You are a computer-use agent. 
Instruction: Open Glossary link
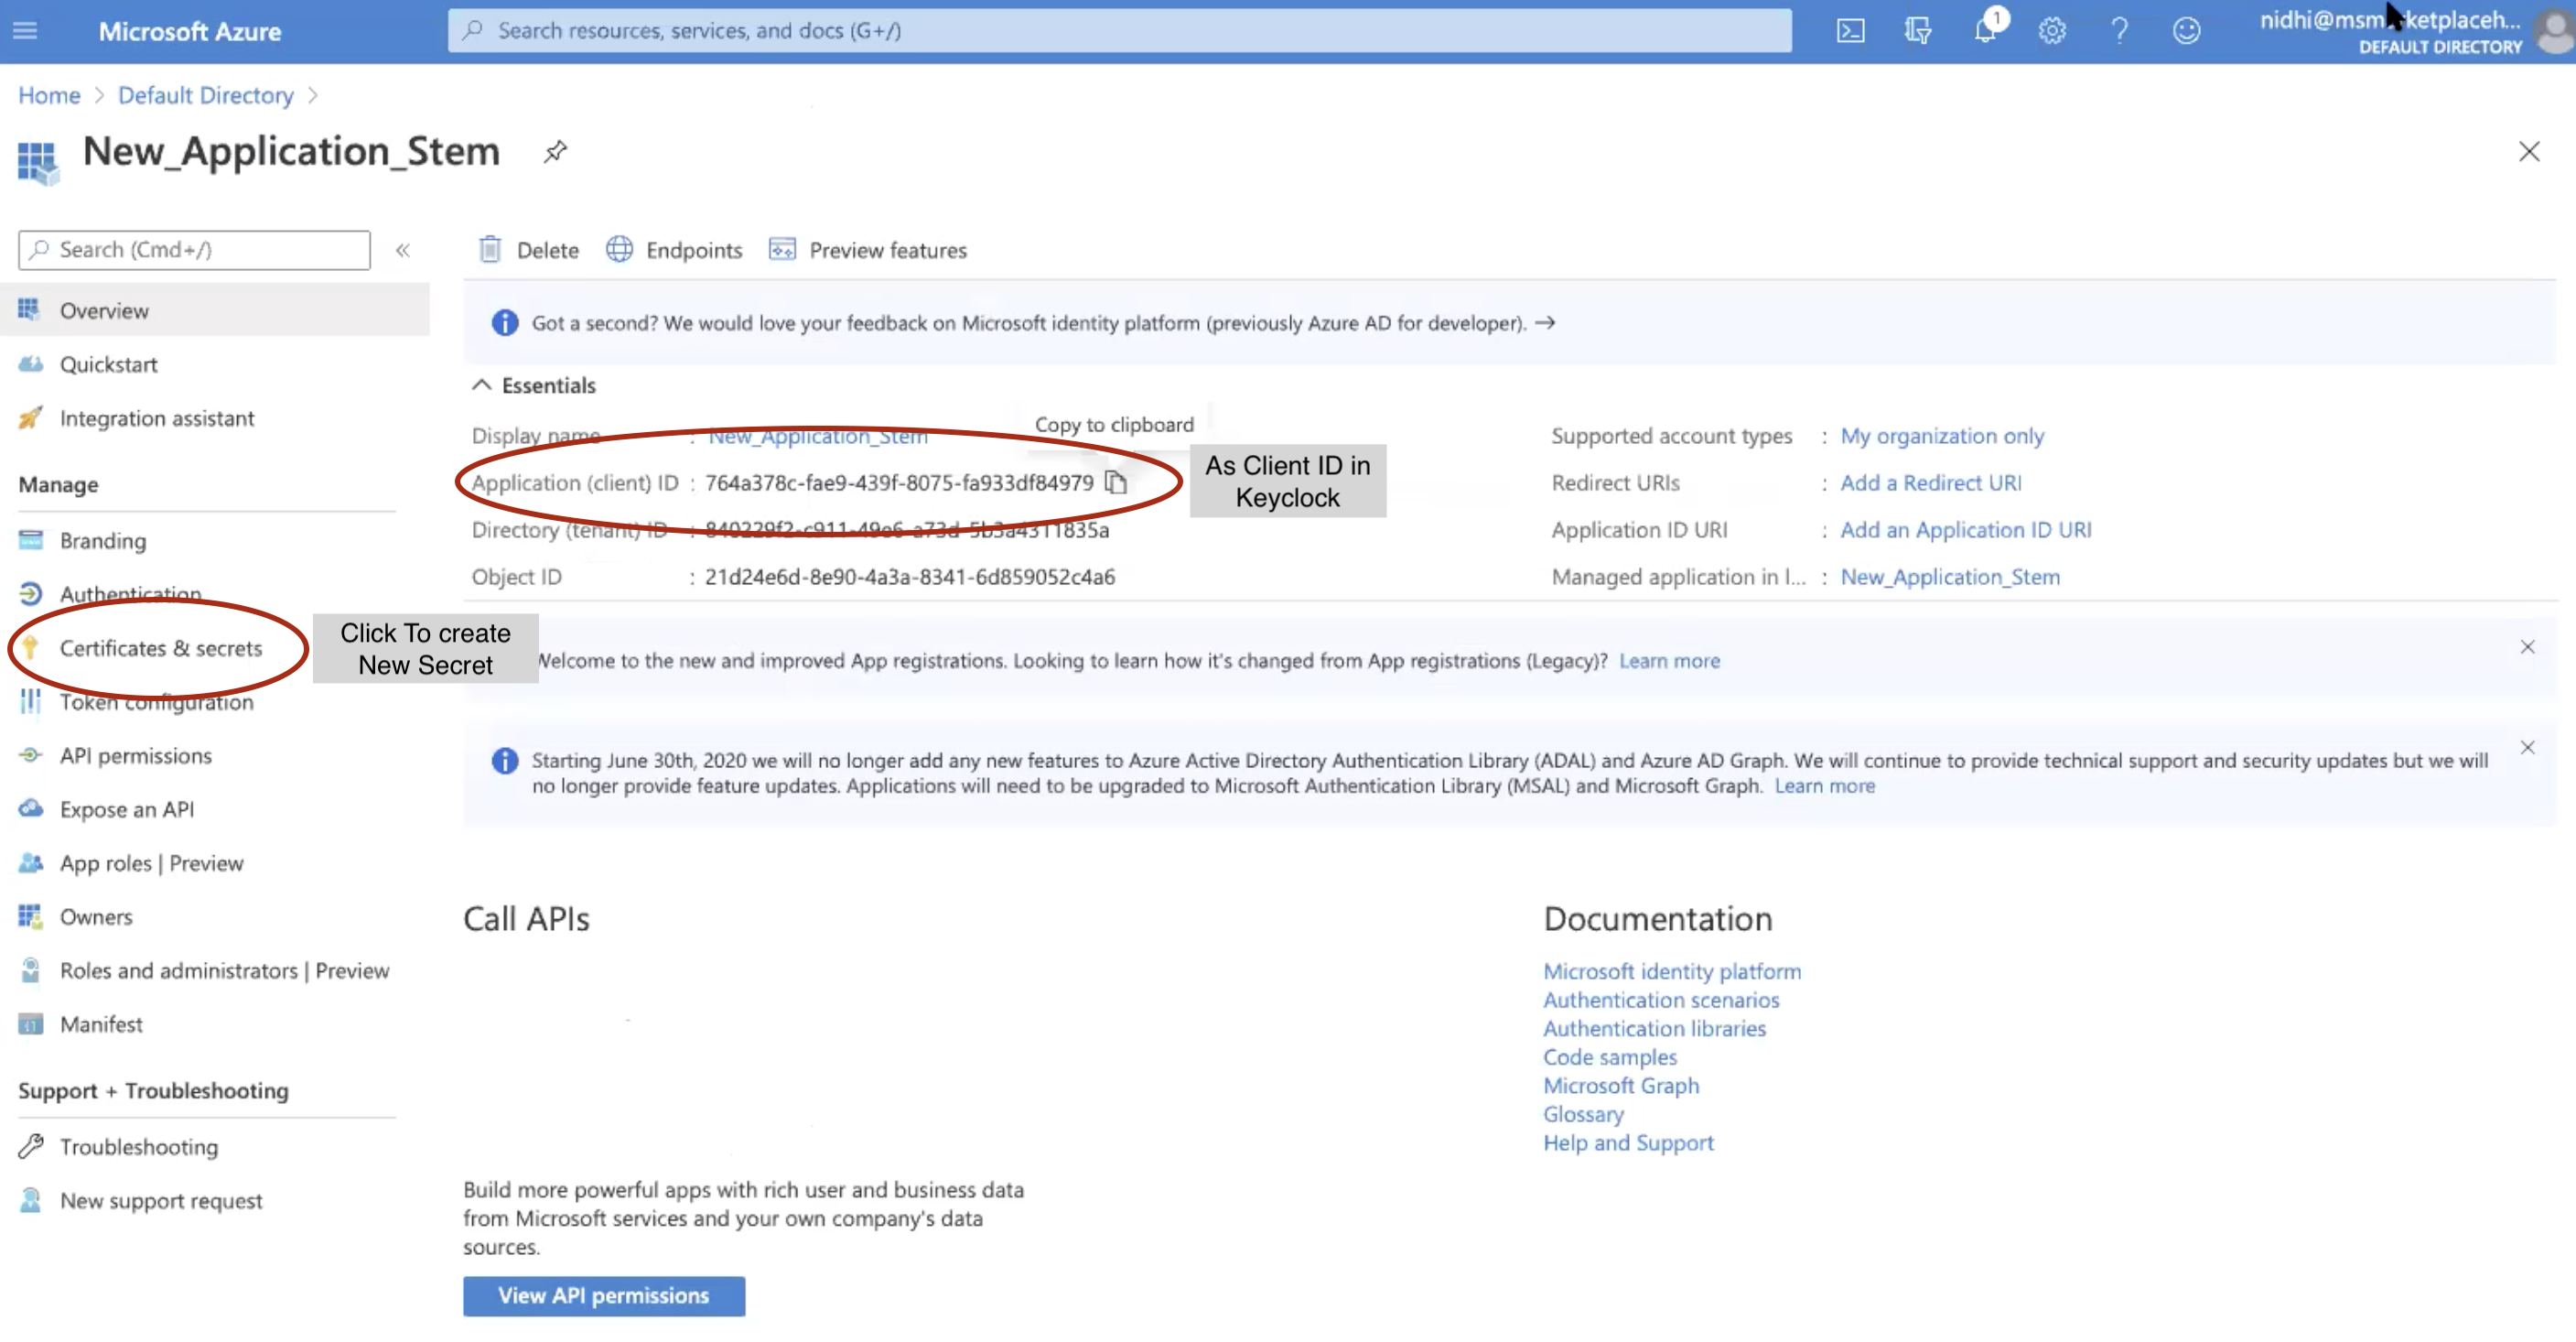1582,1114
